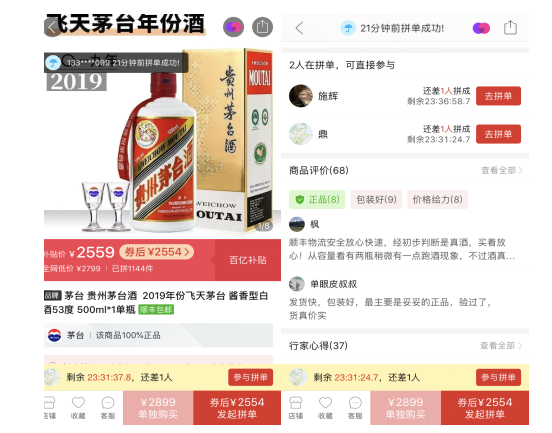Tap 参与拼单 in left yellow banner
Screen dimensions: 552x433
(251, 377)
